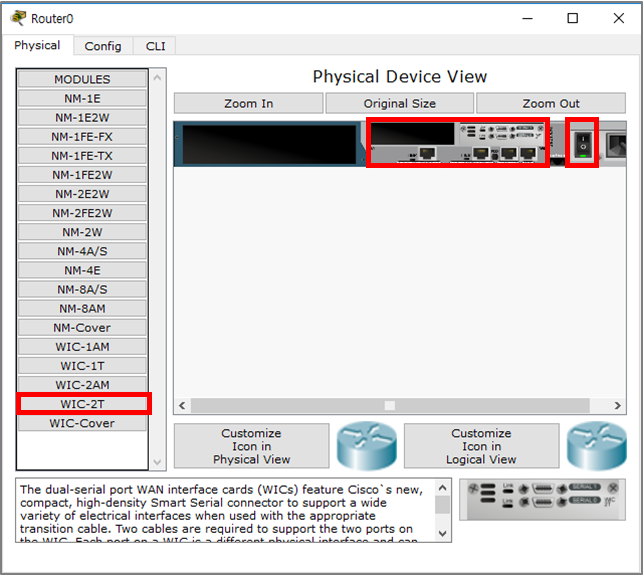
Task: Click the Original Size button
Action: (400, 103)
